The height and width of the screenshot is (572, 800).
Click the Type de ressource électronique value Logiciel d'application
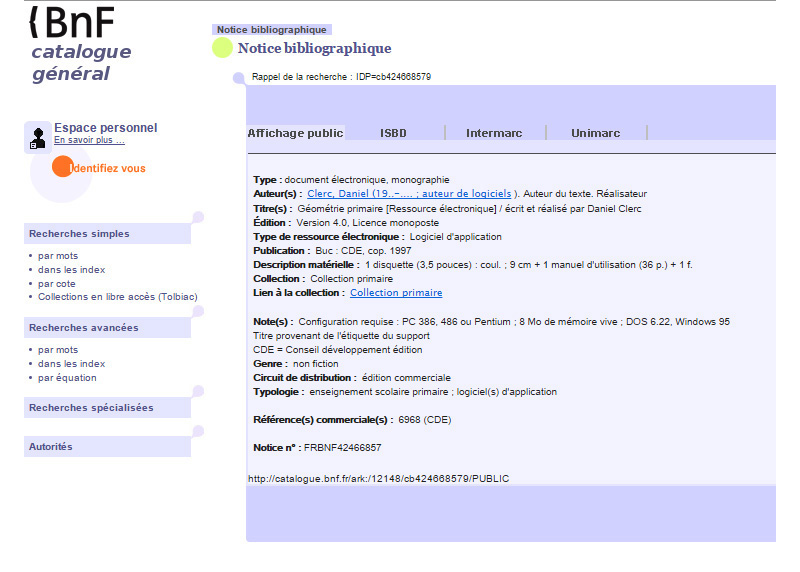click(x=456, y=237)
